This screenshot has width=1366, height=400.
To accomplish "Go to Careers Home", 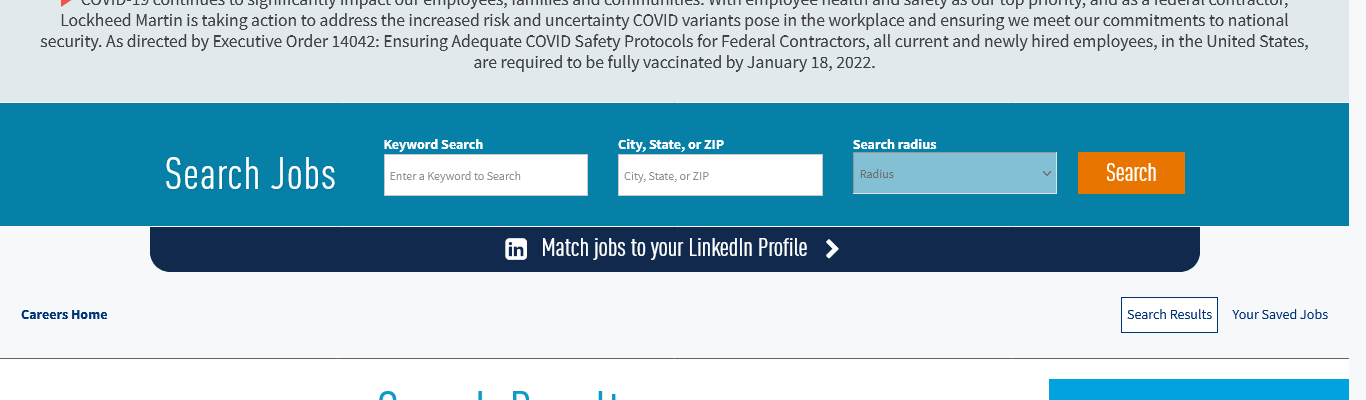I will click(x=64, y=315).
